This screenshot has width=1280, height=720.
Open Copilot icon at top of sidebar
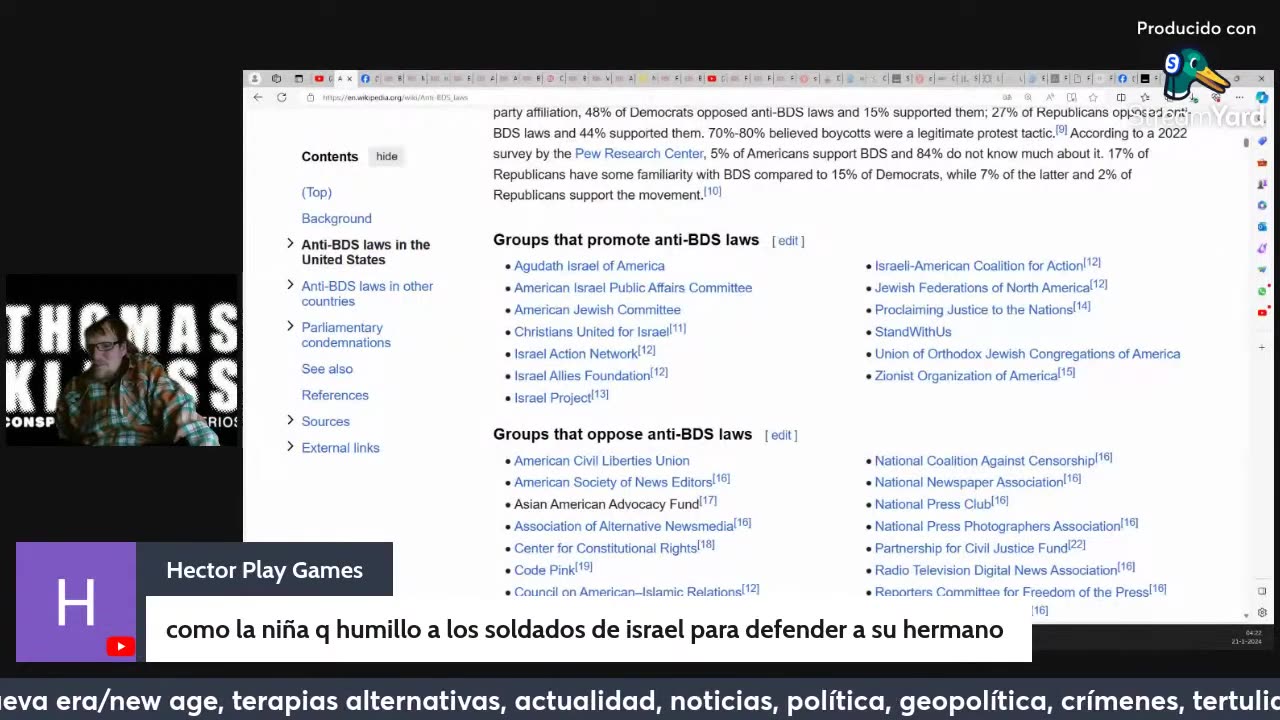coord(1262,97)
